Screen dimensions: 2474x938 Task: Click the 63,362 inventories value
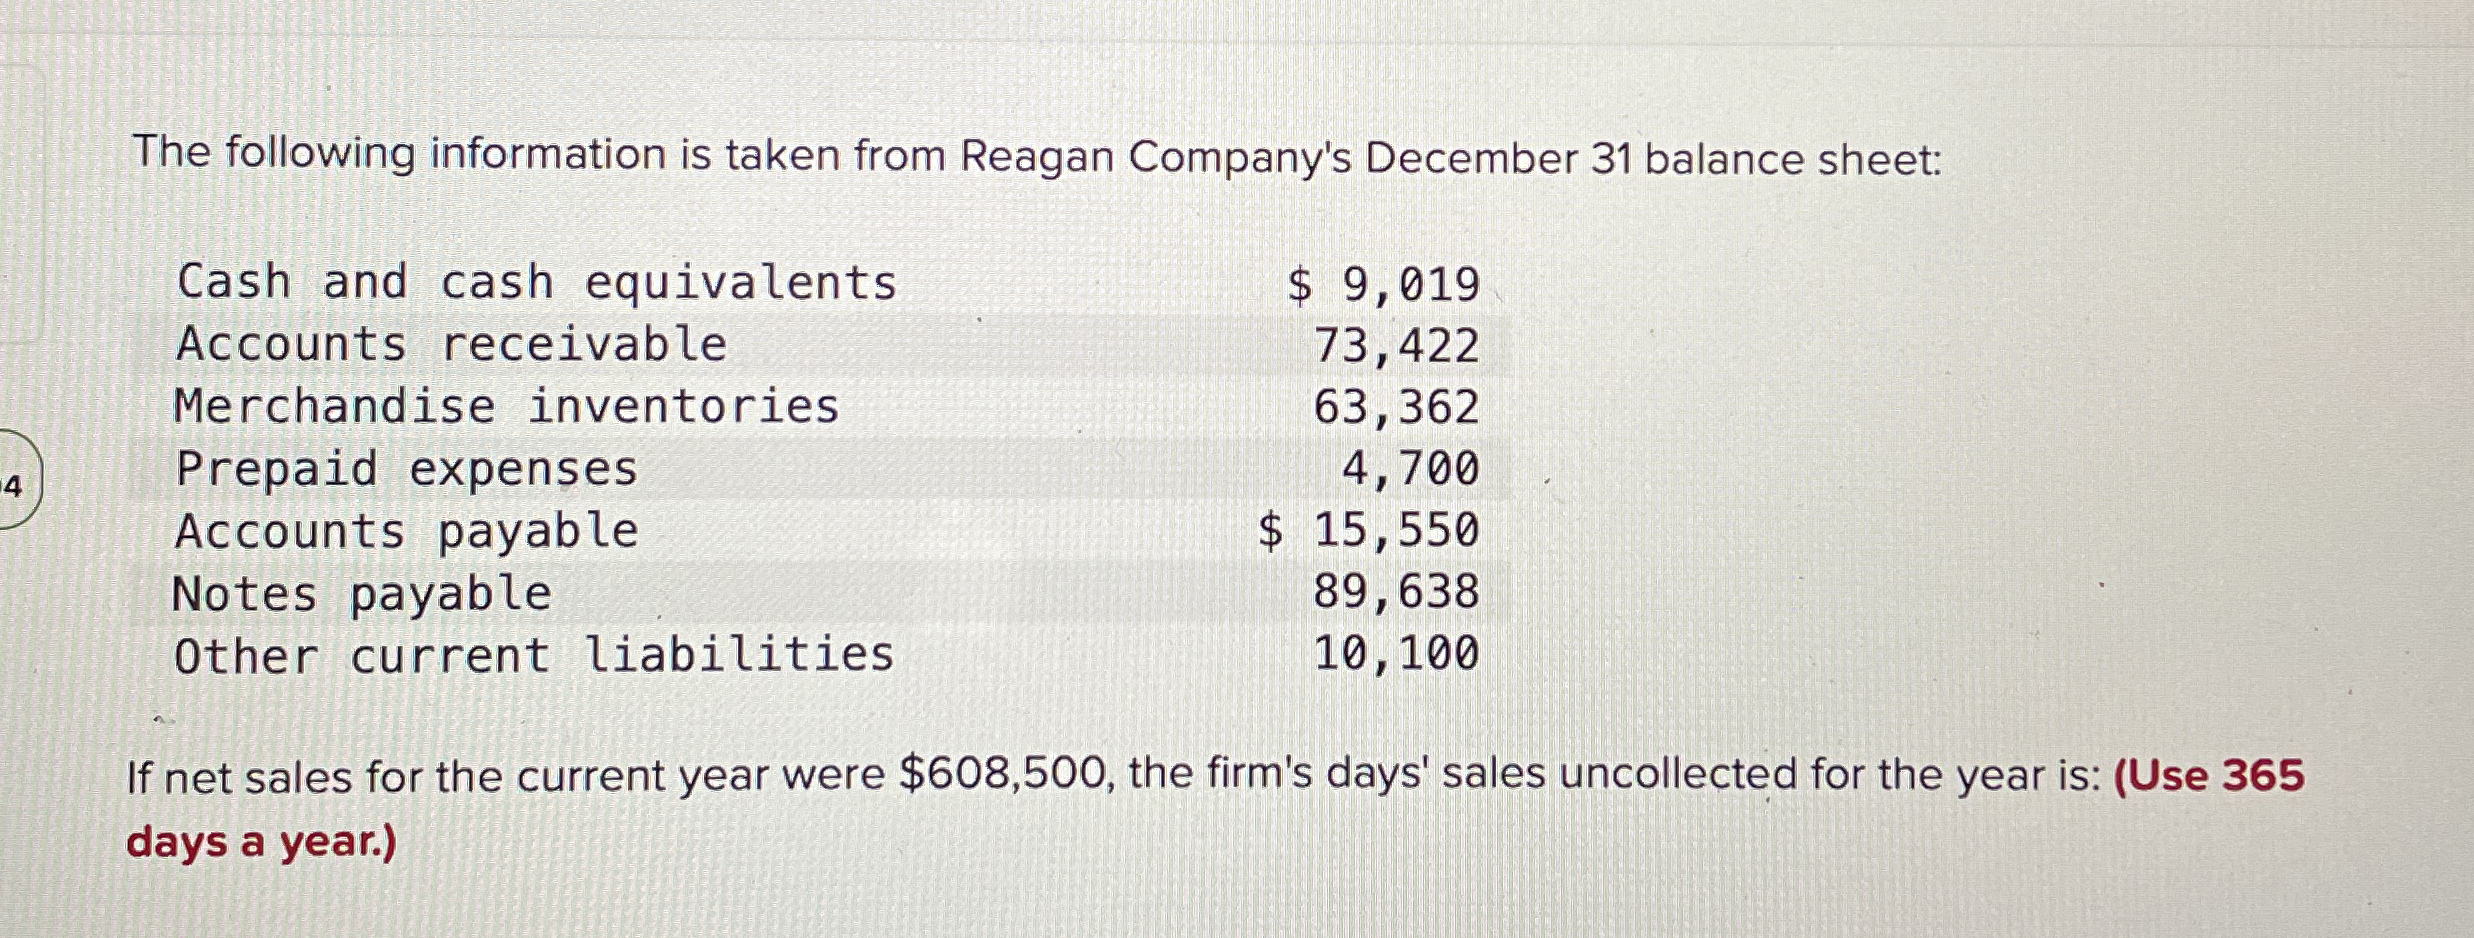1396,408
